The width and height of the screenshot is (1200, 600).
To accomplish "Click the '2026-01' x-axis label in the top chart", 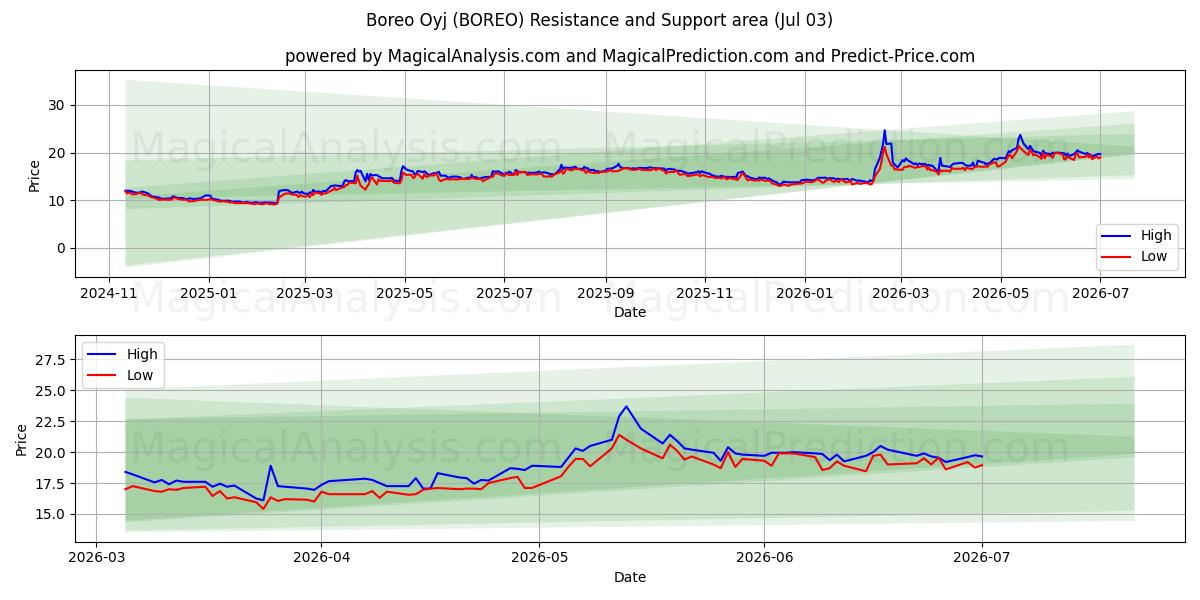I will [x=805, y=294].
